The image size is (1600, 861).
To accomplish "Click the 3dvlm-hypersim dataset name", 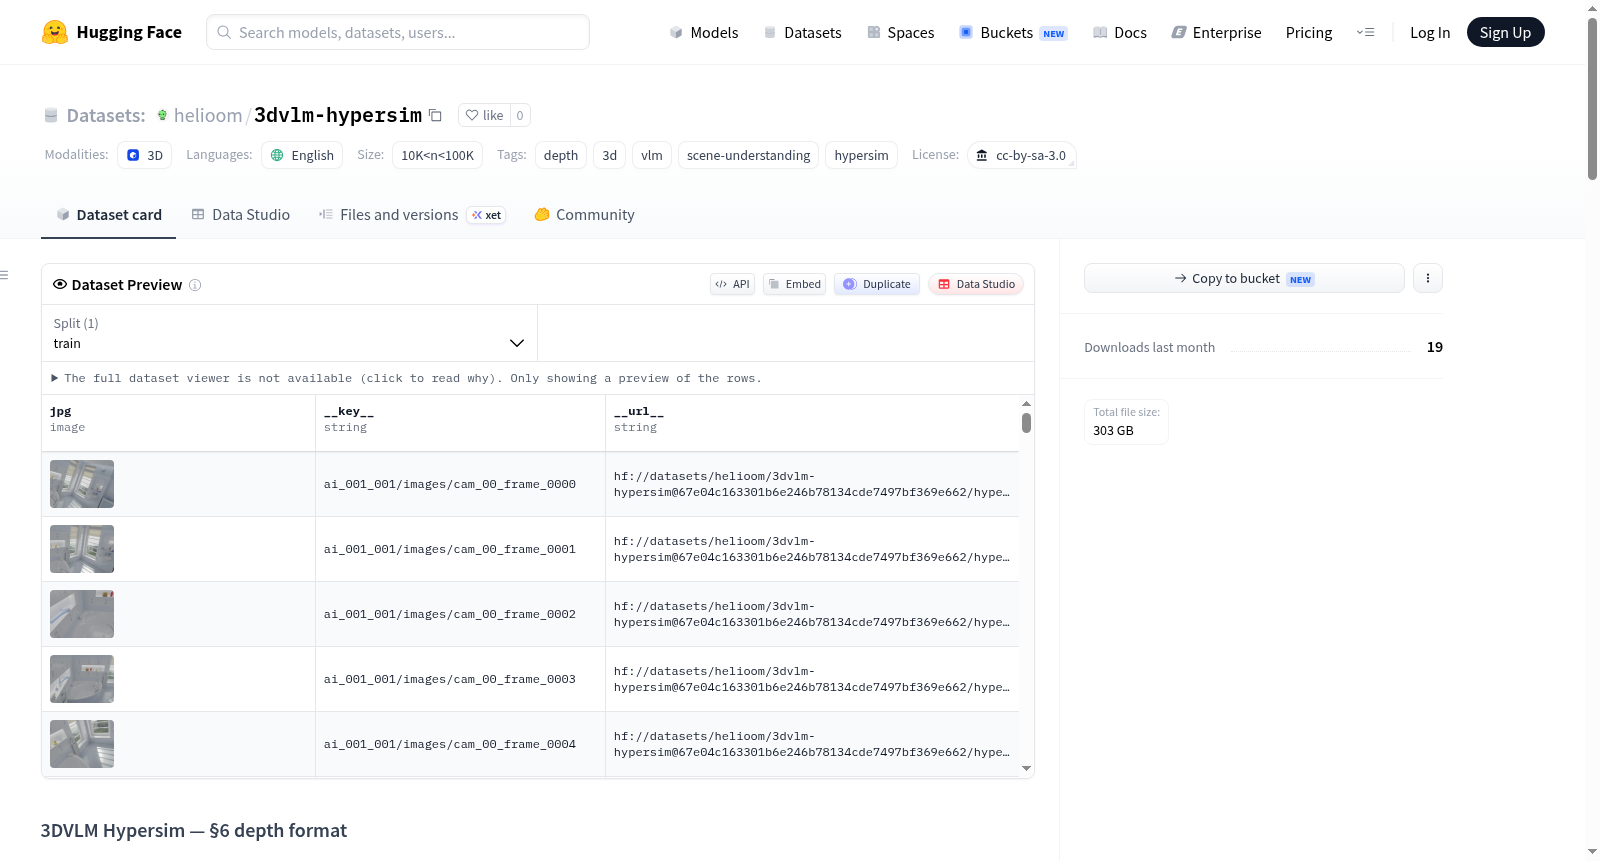I will tap(338, 115).
